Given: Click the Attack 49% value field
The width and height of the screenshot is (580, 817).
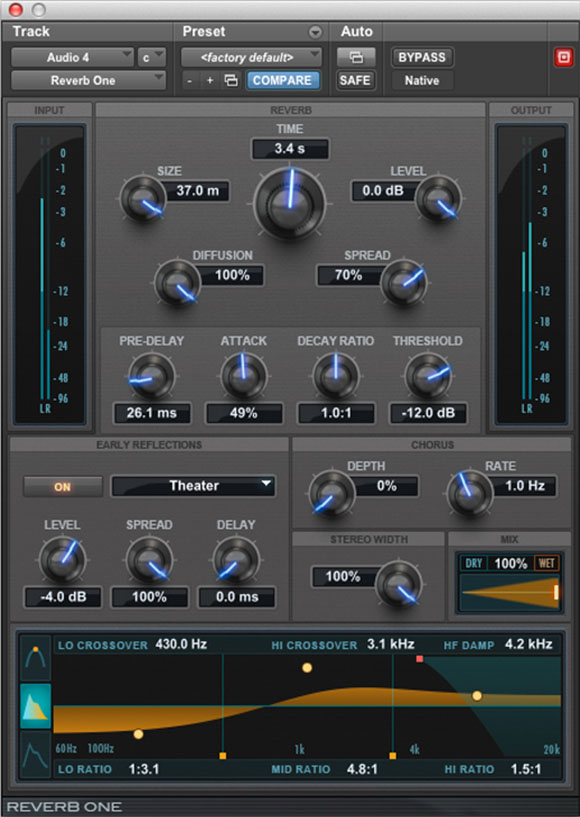Looking at the screenshot, I should (243, 413).
